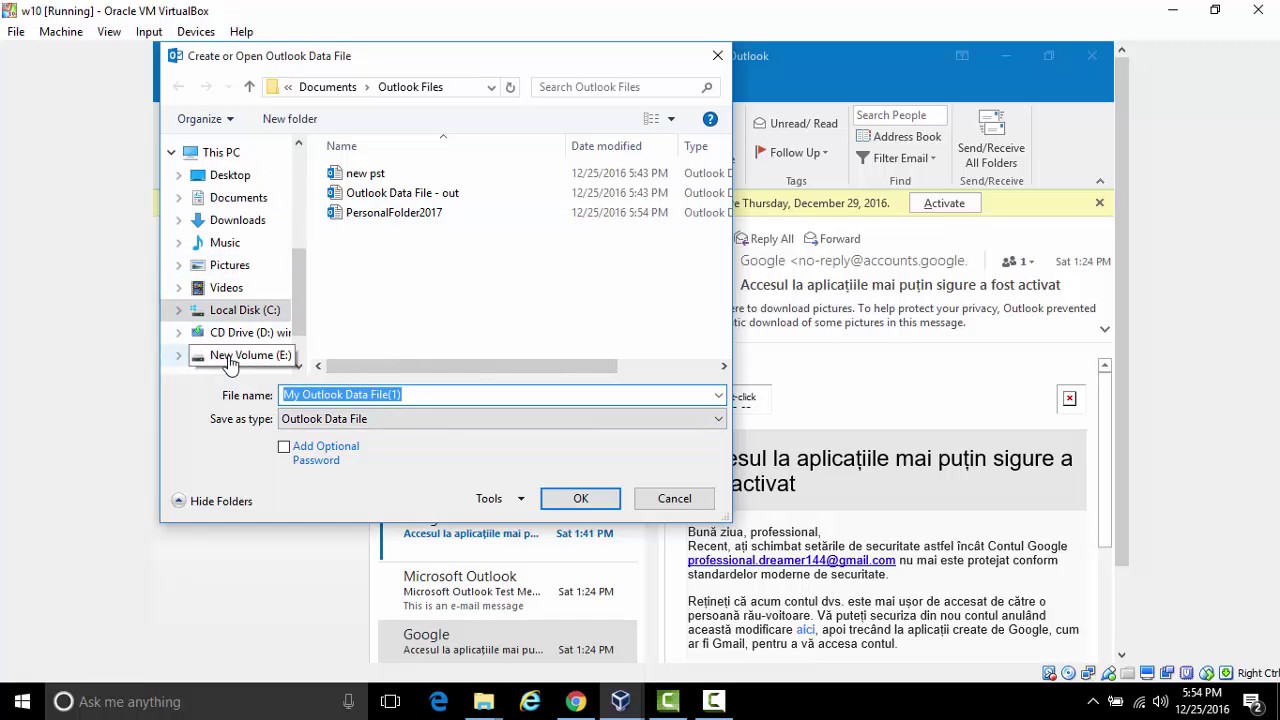Select CD Drive (D:) in tree
The height and width of the screenshot is (720, 1280).
tap(250, 332)
